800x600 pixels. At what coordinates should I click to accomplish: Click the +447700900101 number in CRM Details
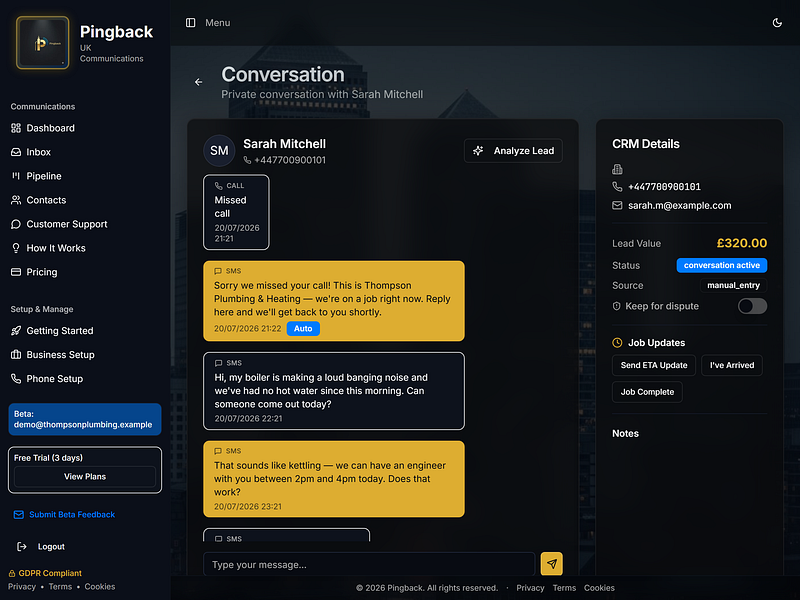pyautogui.click(x=664, y=187)
